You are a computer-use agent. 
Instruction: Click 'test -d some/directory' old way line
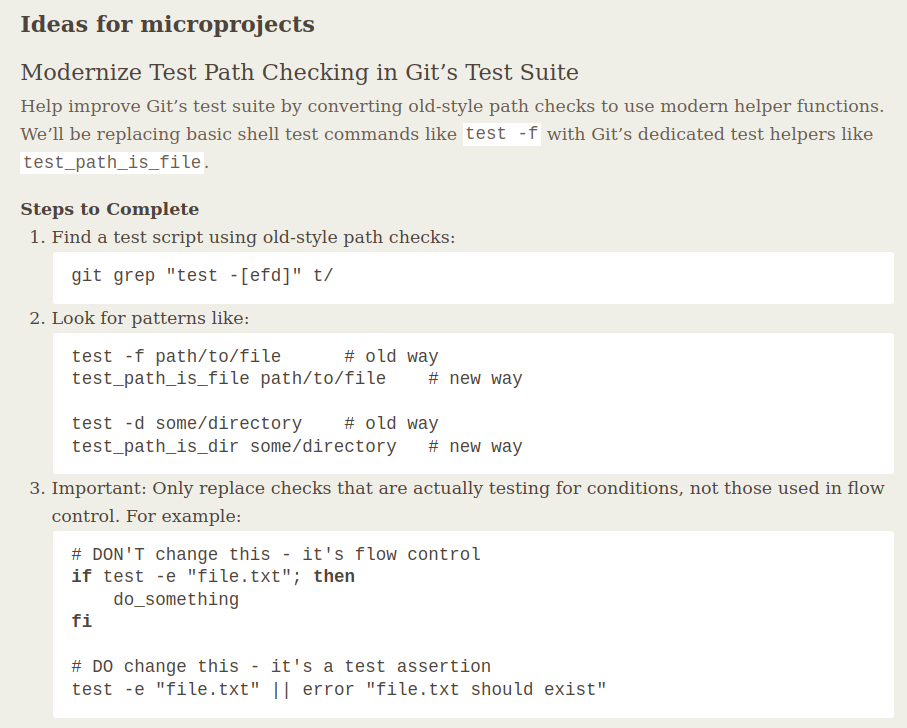pyautogui.click(x=255, y=424)
